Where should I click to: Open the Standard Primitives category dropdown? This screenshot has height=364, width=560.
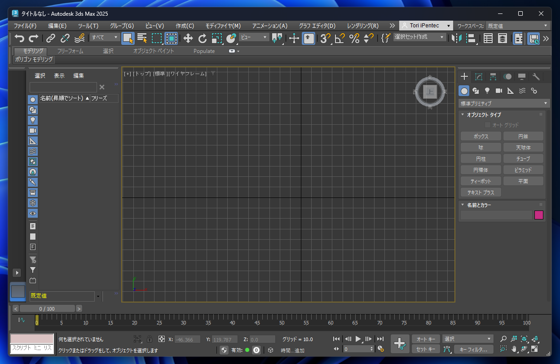tap(504, 103)
